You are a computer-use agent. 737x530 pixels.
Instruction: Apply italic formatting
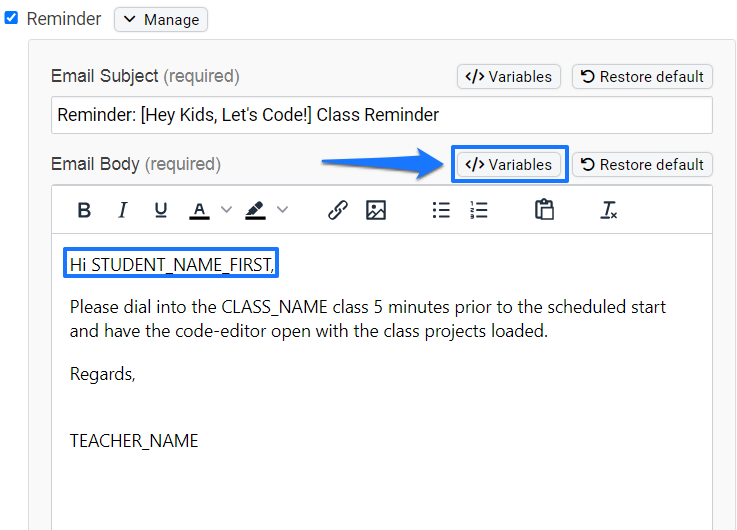123,210
